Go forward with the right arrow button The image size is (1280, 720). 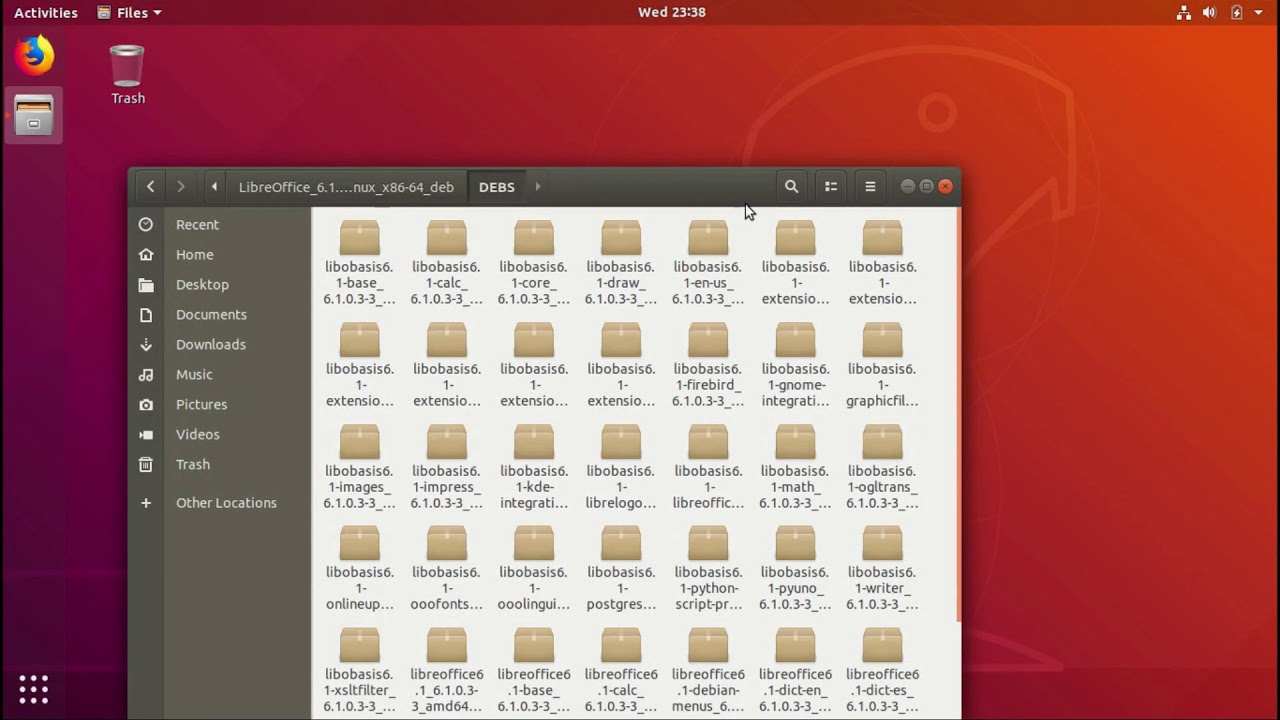pyautogui.click(x=180, y=187)
